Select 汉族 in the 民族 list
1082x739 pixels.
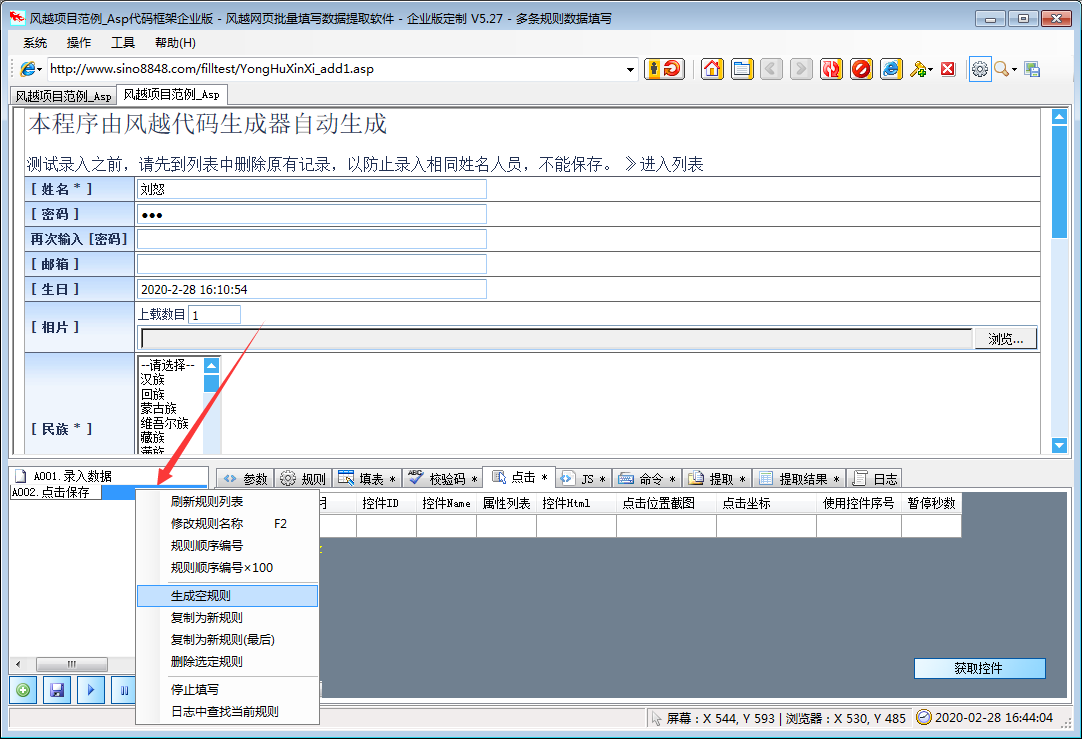click(153, 380)
